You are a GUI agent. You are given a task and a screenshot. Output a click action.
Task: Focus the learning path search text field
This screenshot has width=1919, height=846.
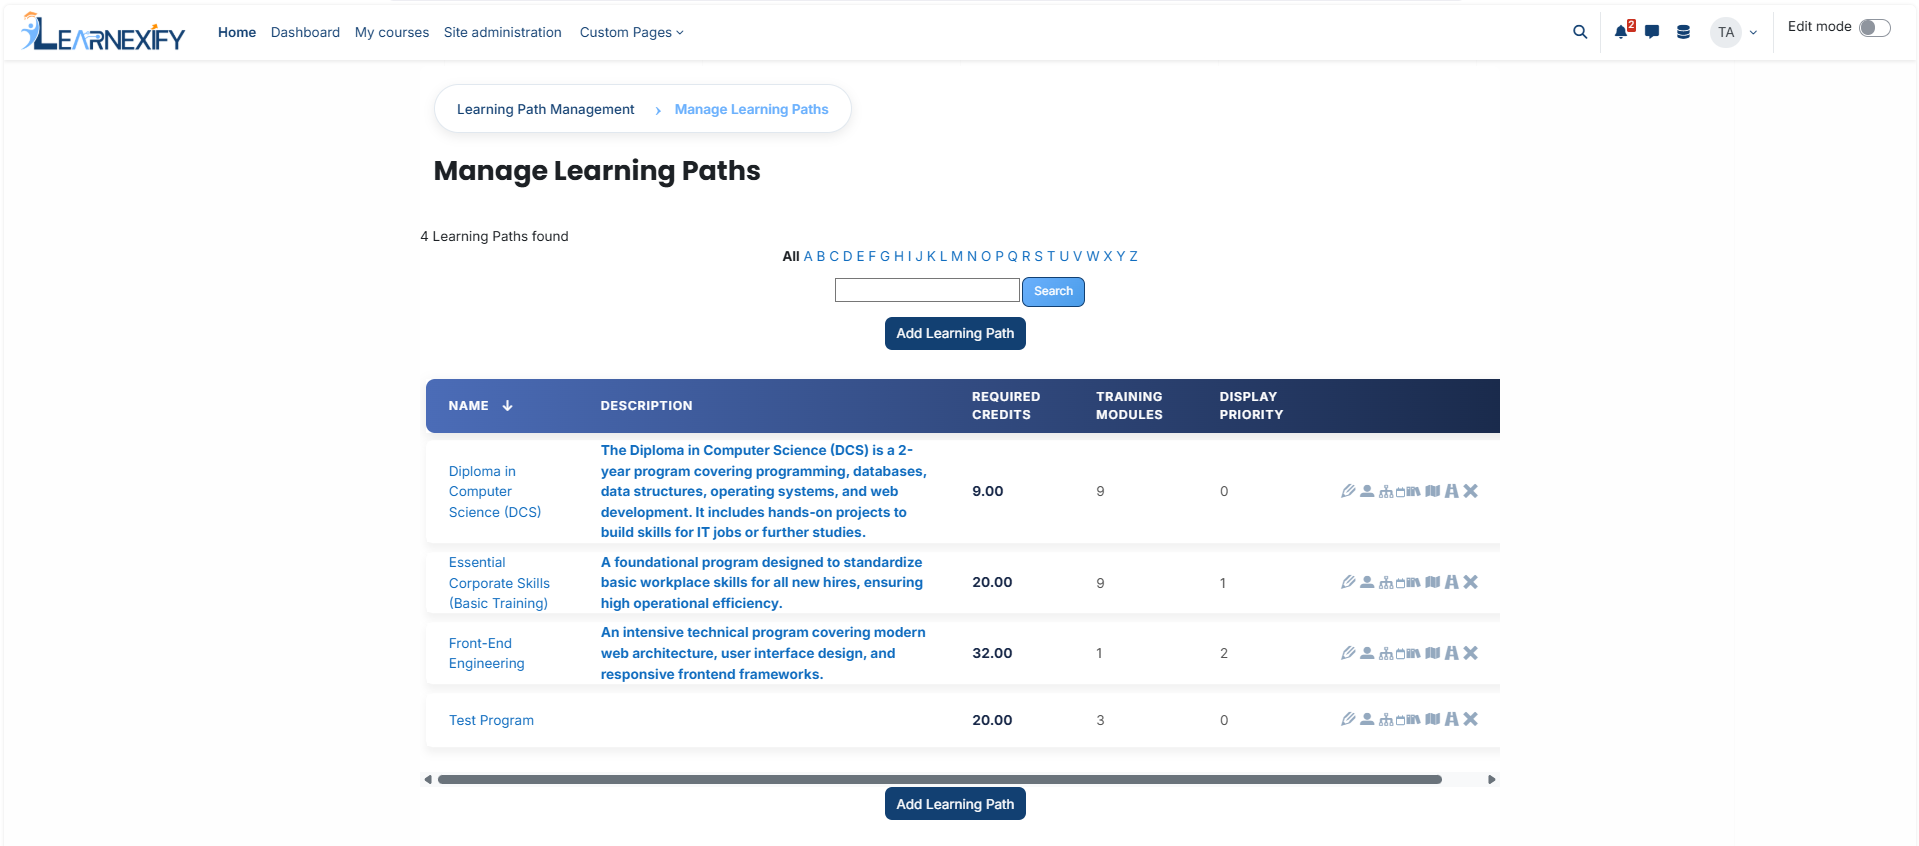927,290
